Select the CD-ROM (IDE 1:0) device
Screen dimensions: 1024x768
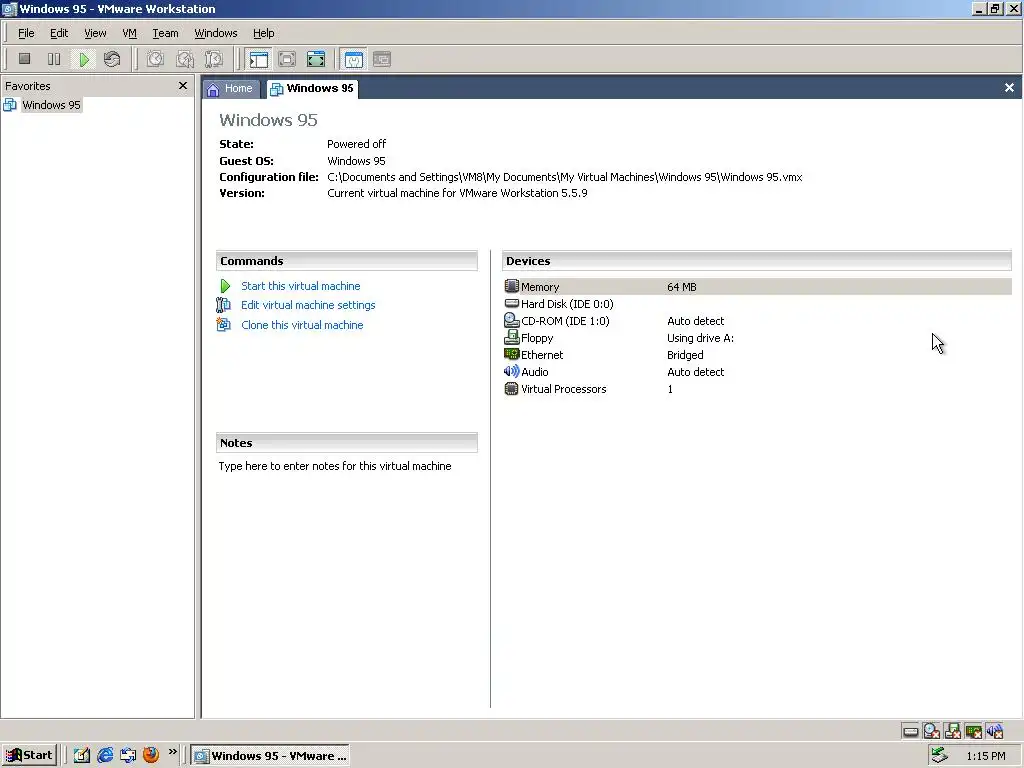point(758,321)
